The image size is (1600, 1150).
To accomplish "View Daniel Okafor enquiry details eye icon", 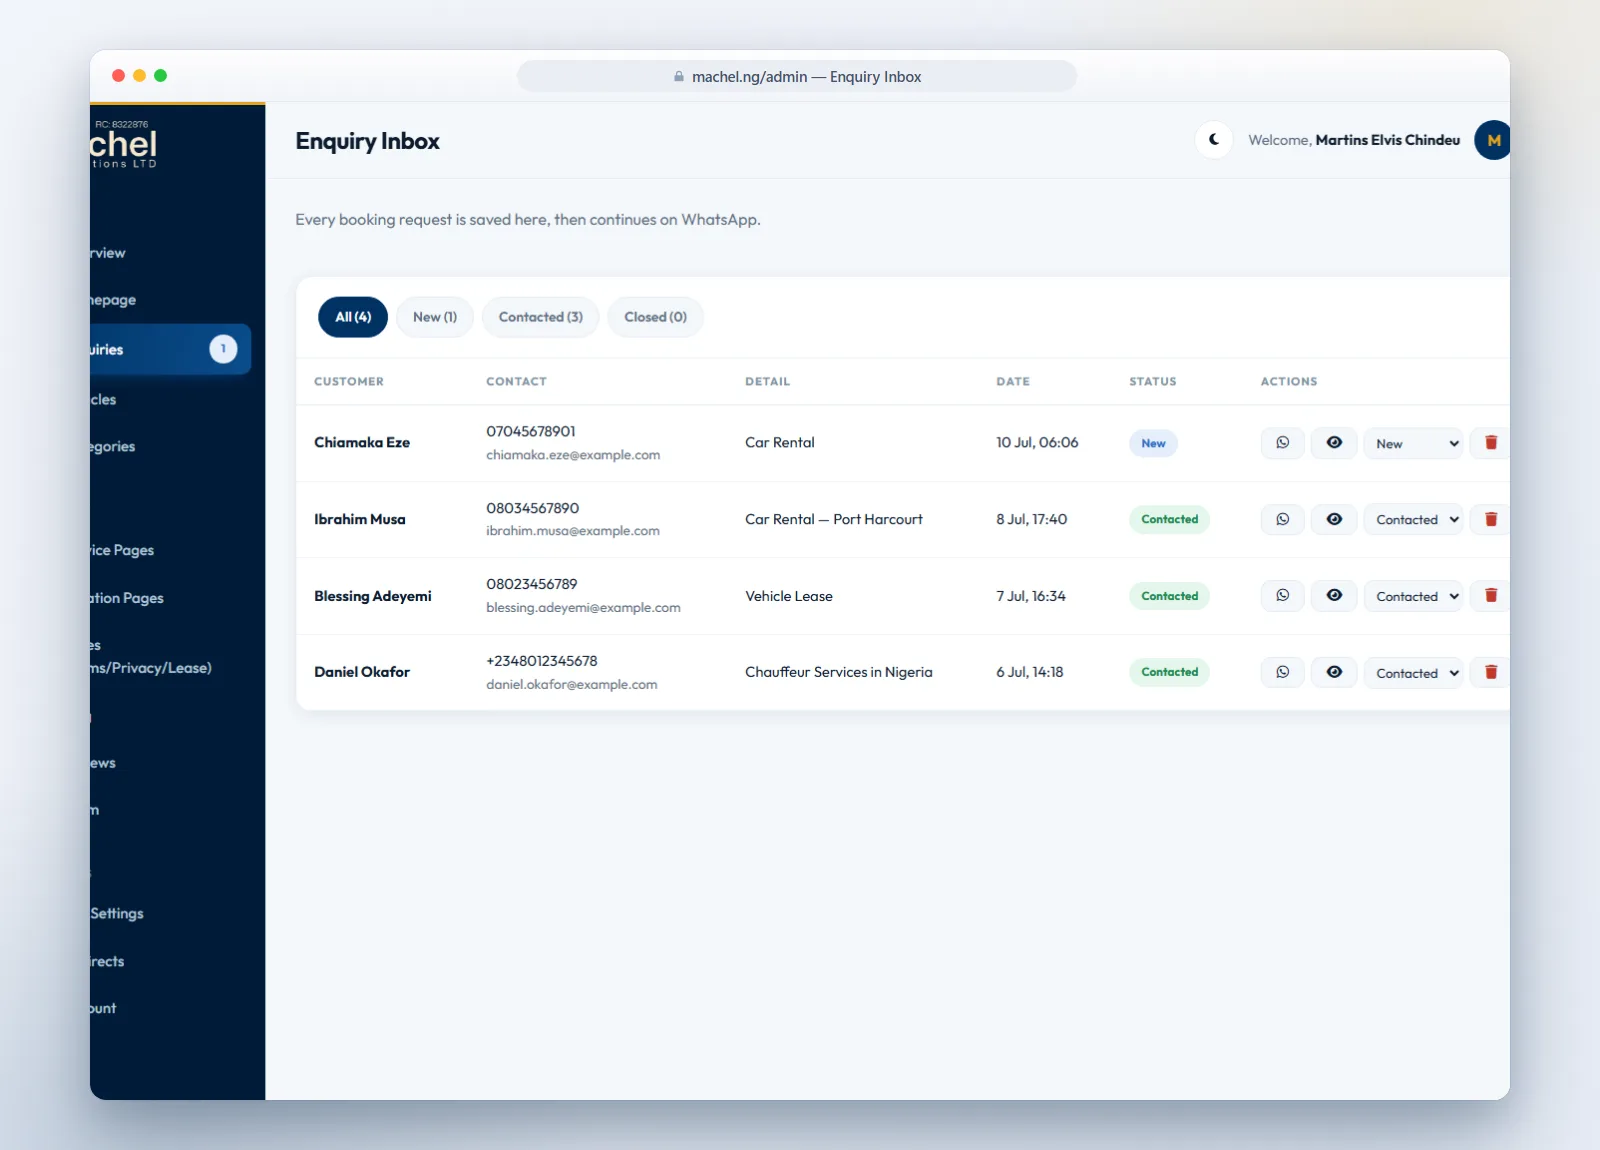I will click(x=1334, y=672).
